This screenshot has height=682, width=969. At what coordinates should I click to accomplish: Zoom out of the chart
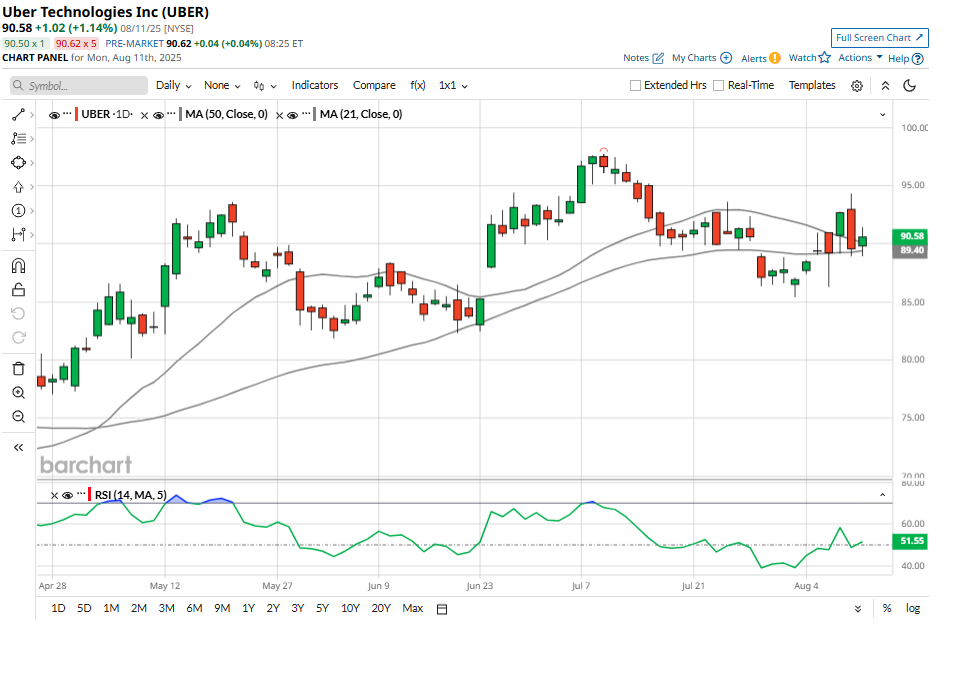19,417
